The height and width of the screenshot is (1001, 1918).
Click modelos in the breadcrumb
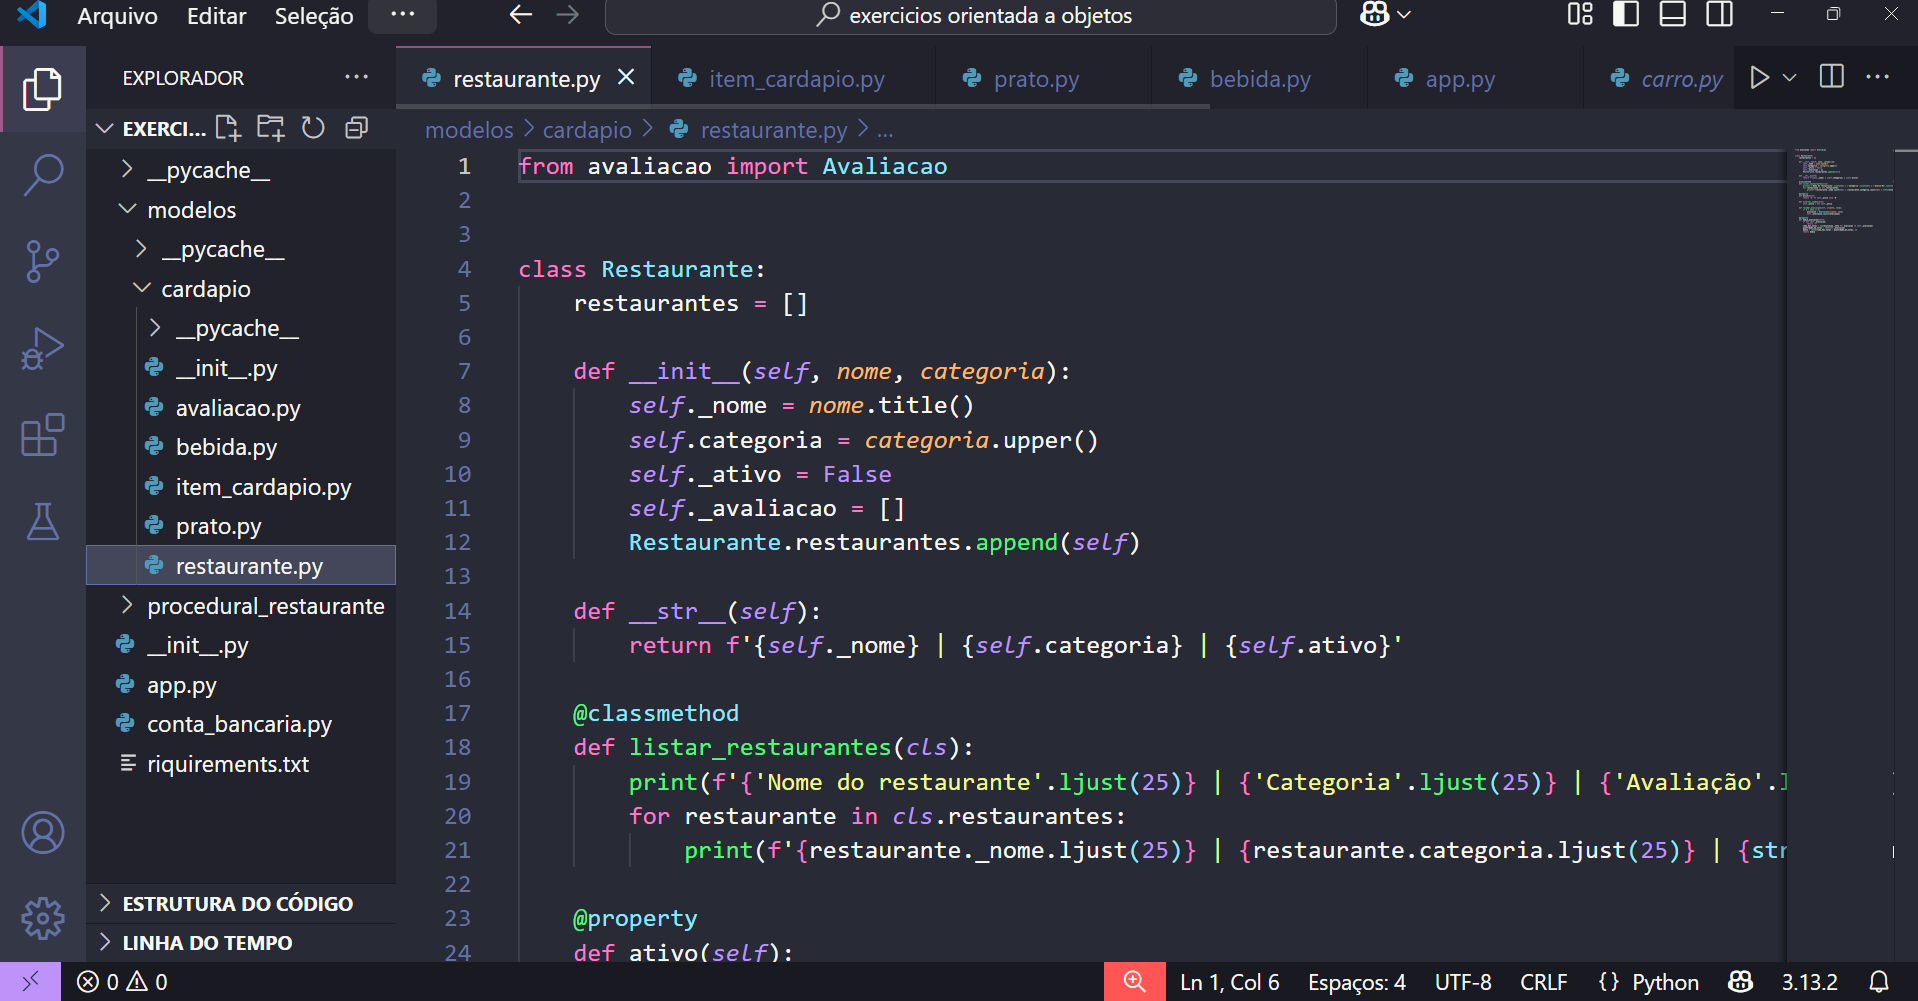point(468,130)
